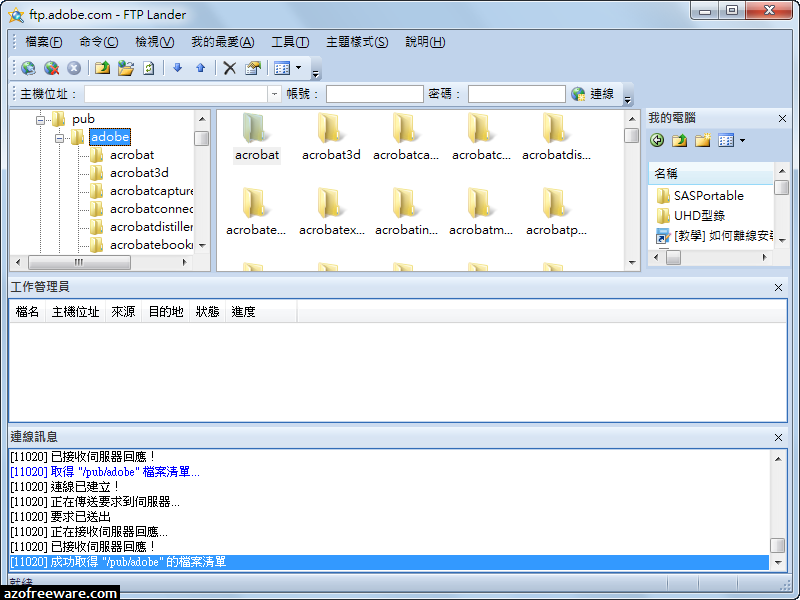Open properties via toolbar icon

click(x=253, y=68)
